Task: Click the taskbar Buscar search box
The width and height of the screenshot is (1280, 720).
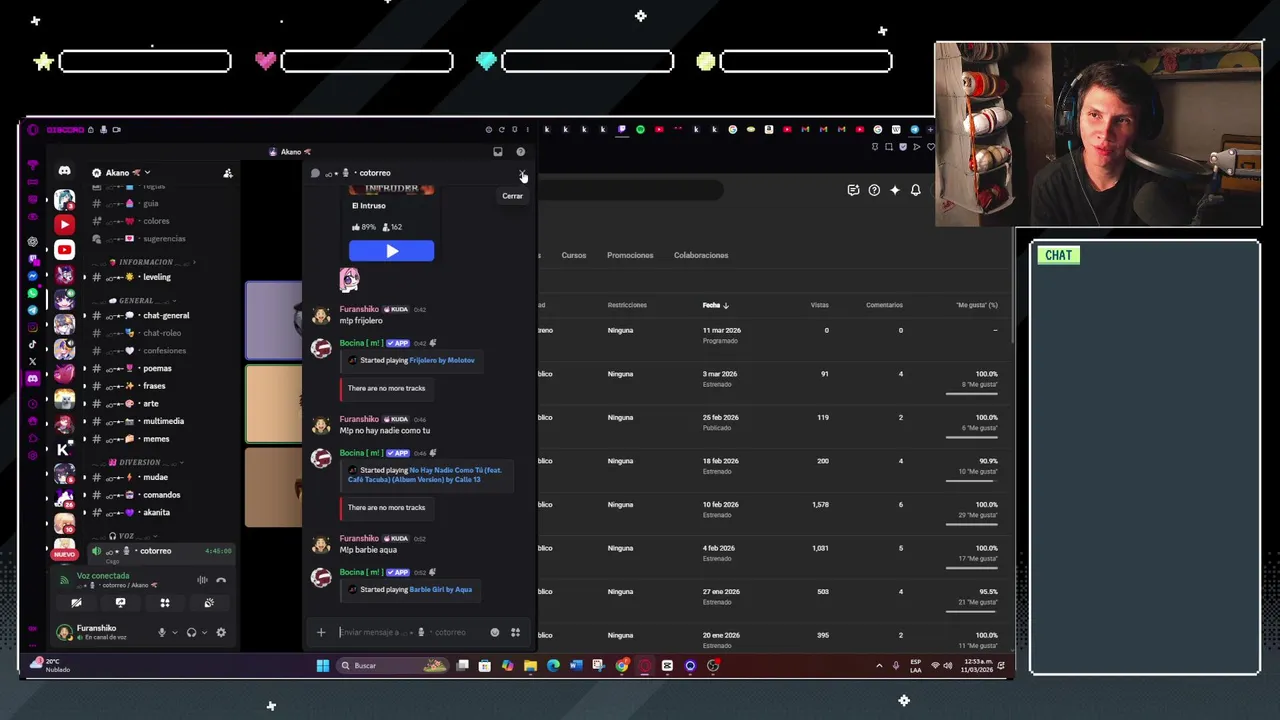Action: click(x=392, y=666)
